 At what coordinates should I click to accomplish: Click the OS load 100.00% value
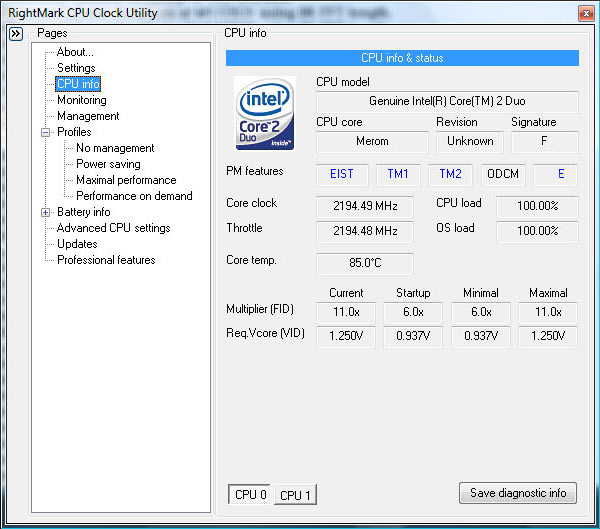click(x=537, y=231)
